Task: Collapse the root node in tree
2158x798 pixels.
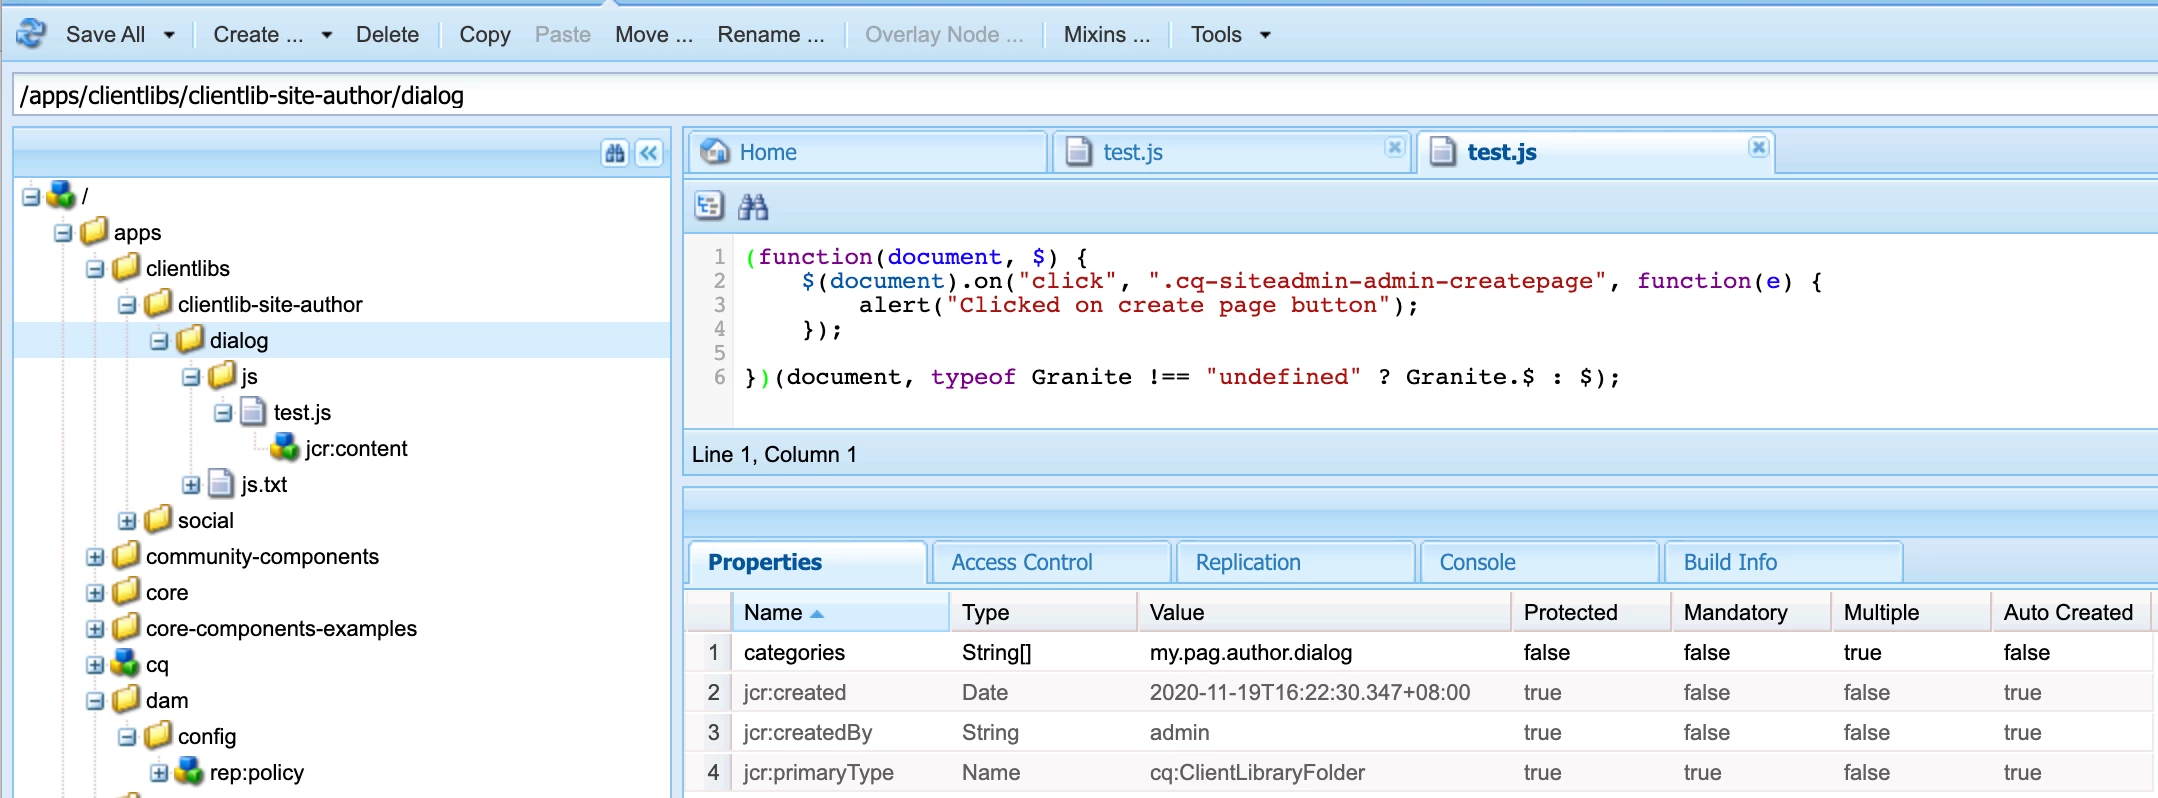Action: tap(31, 196)
